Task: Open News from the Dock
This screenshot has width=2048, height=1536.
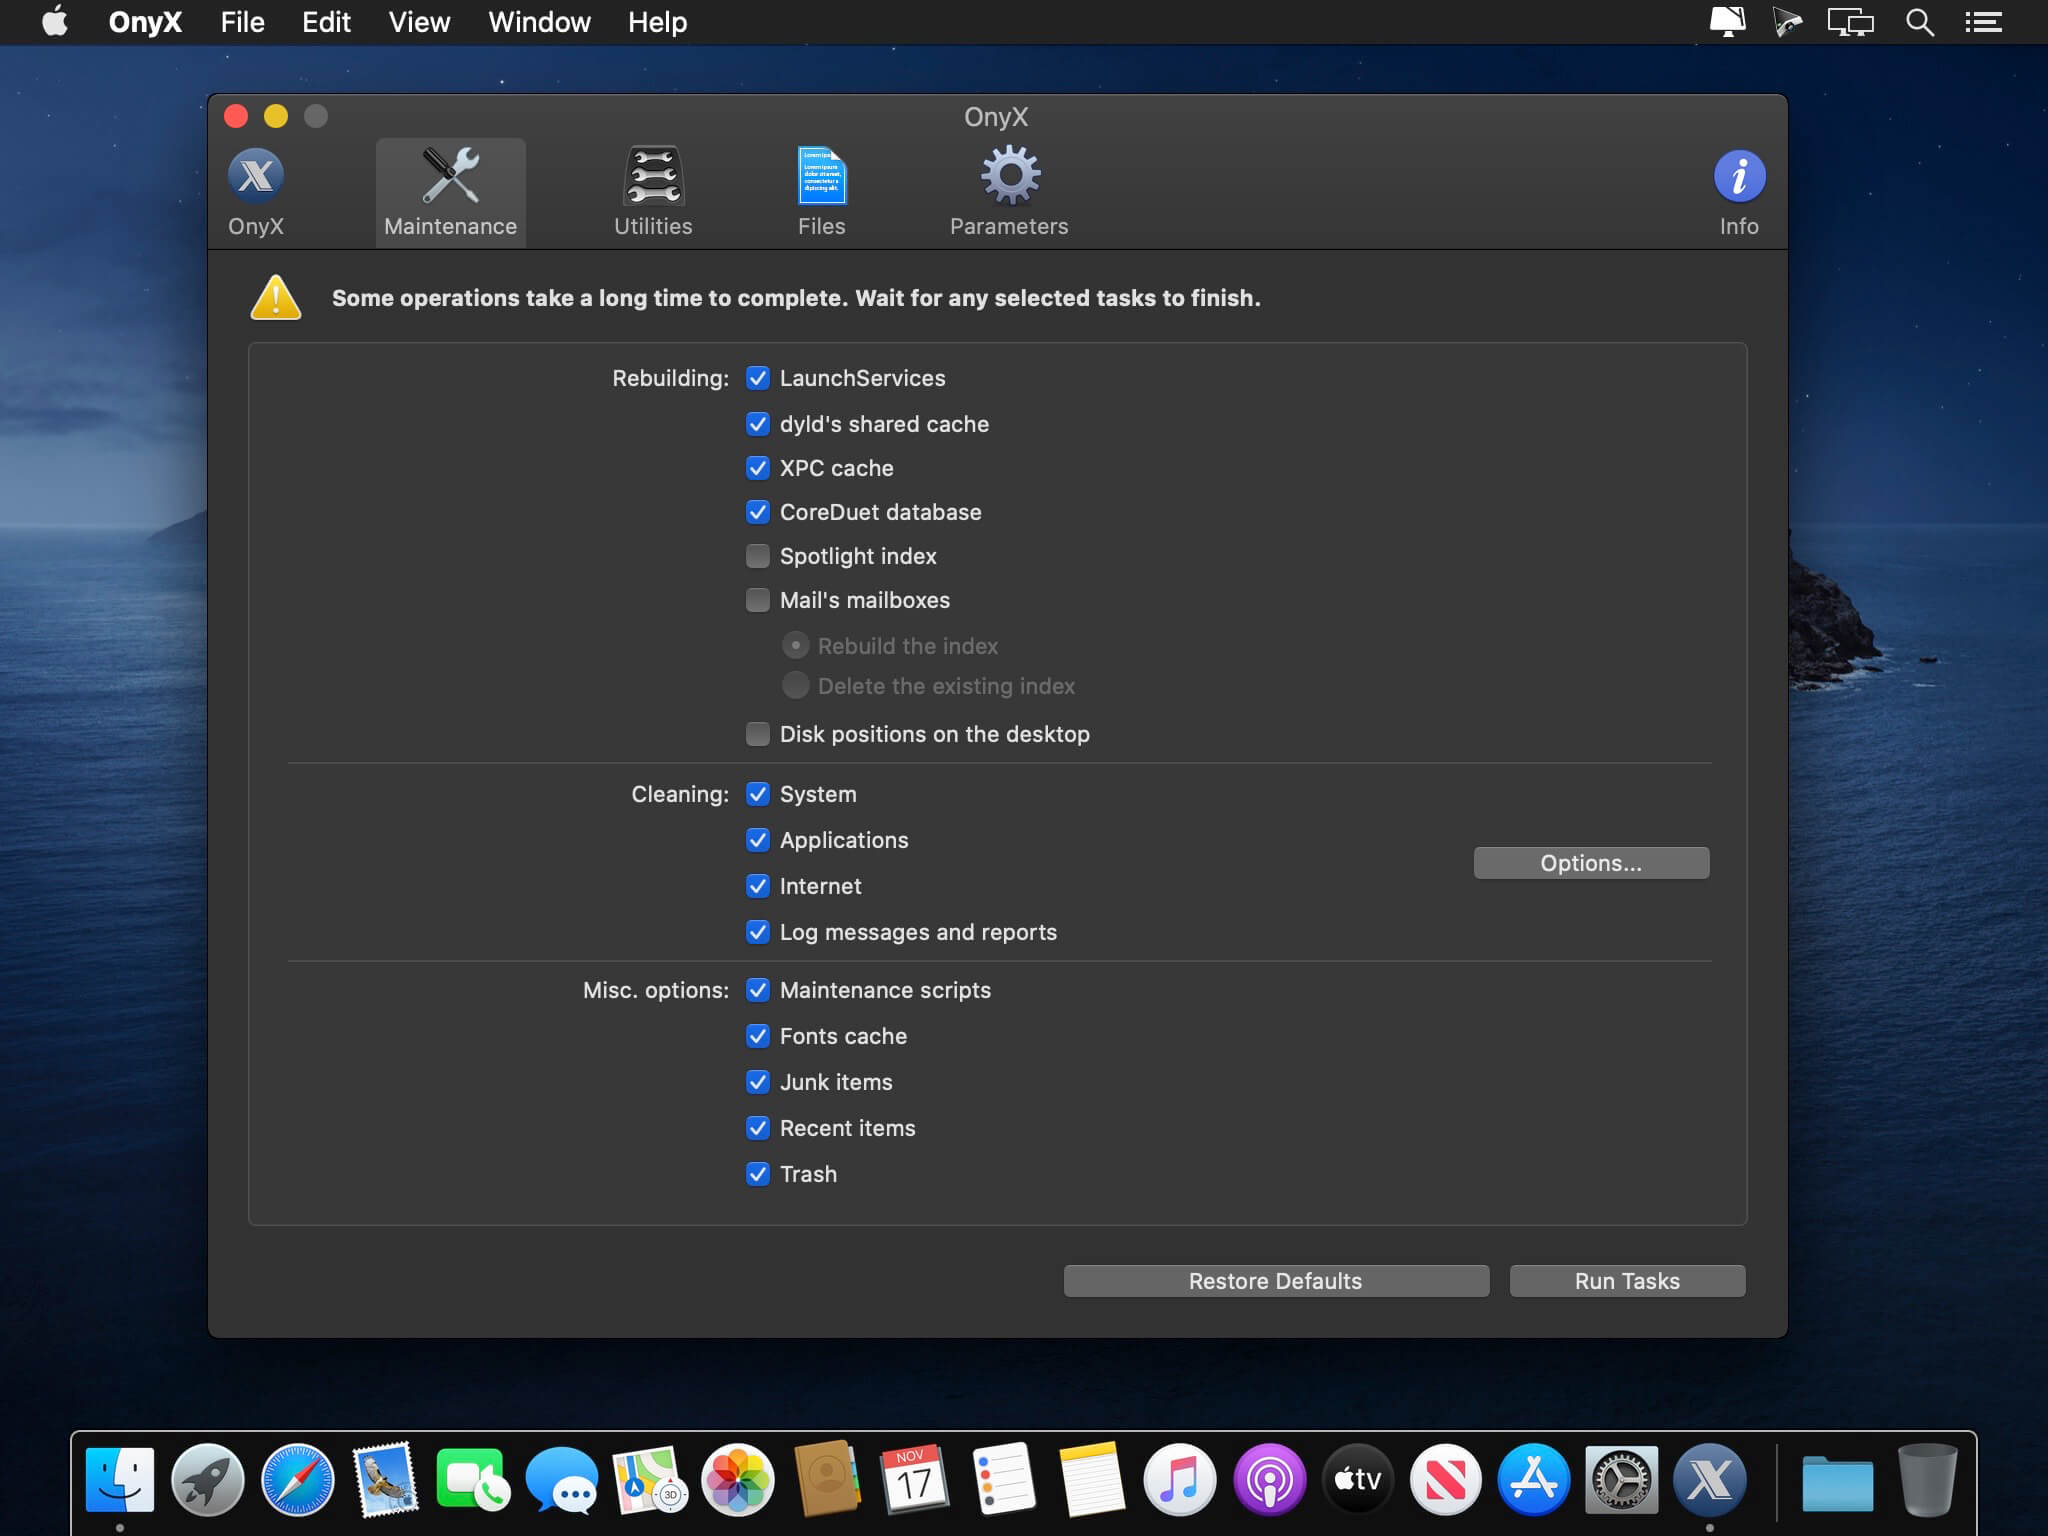Action: (x=1445, y=1479)
